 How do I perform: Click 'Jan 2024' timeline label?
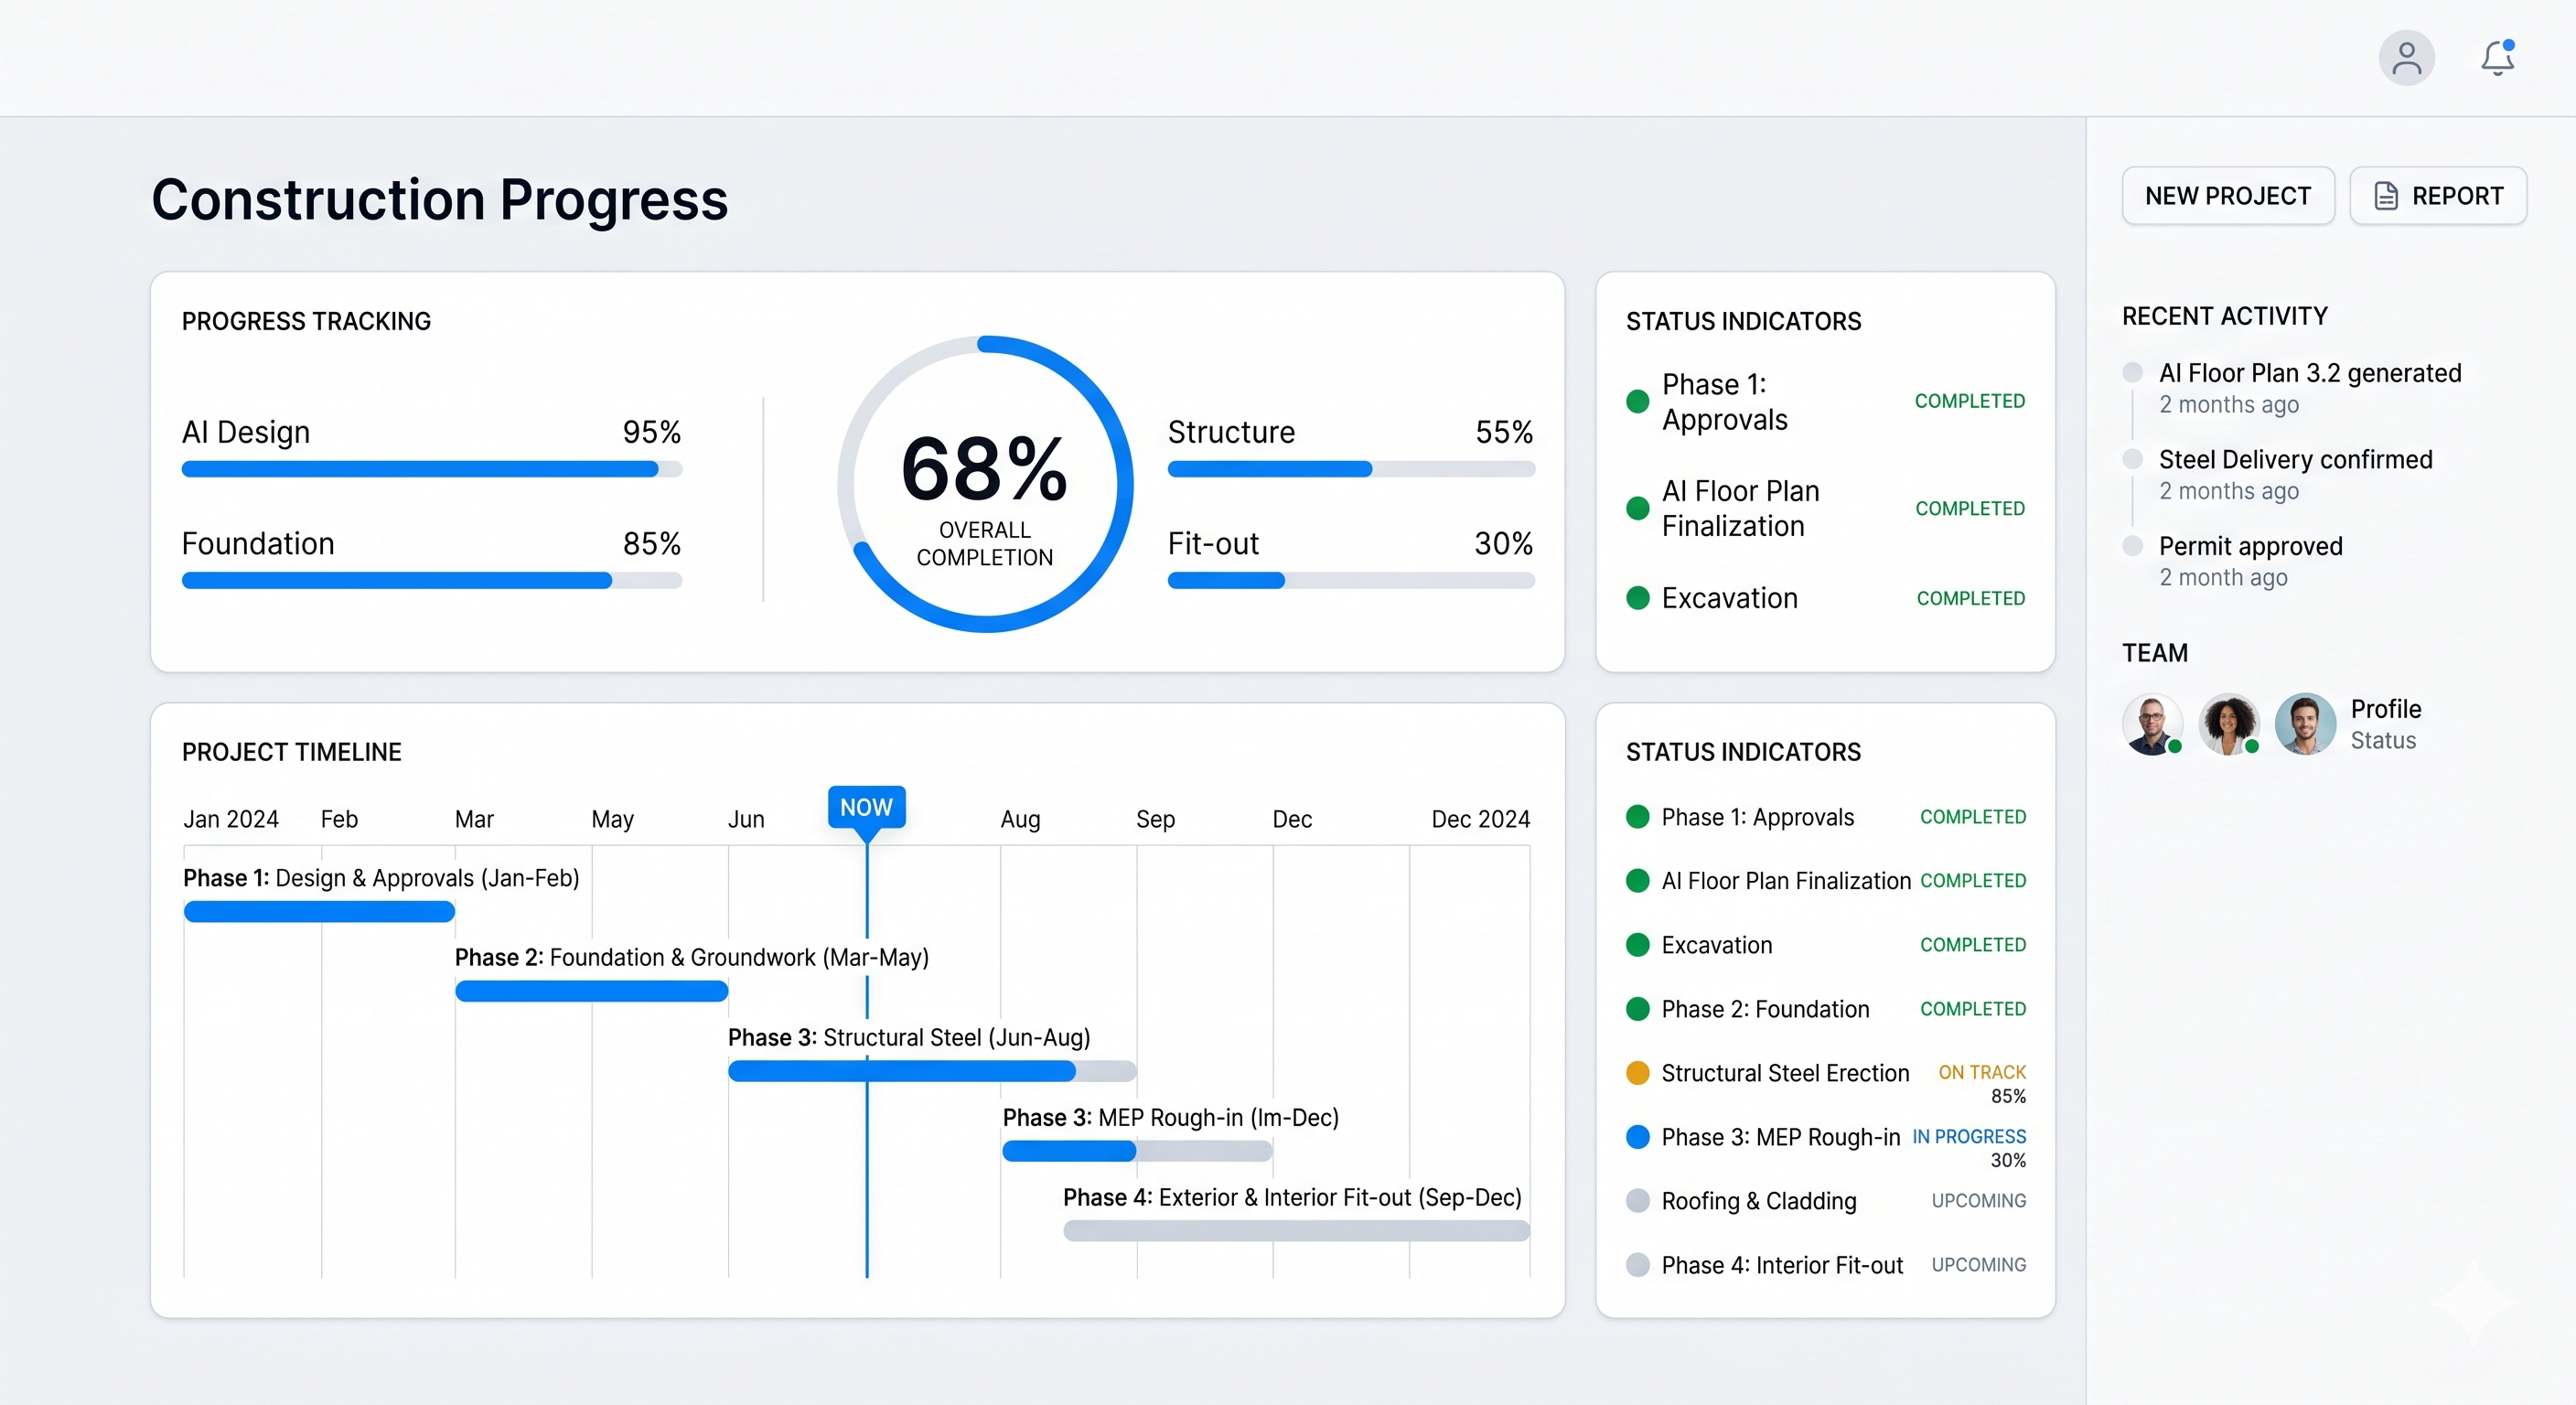pyautogui.click(x=231, y=819)
